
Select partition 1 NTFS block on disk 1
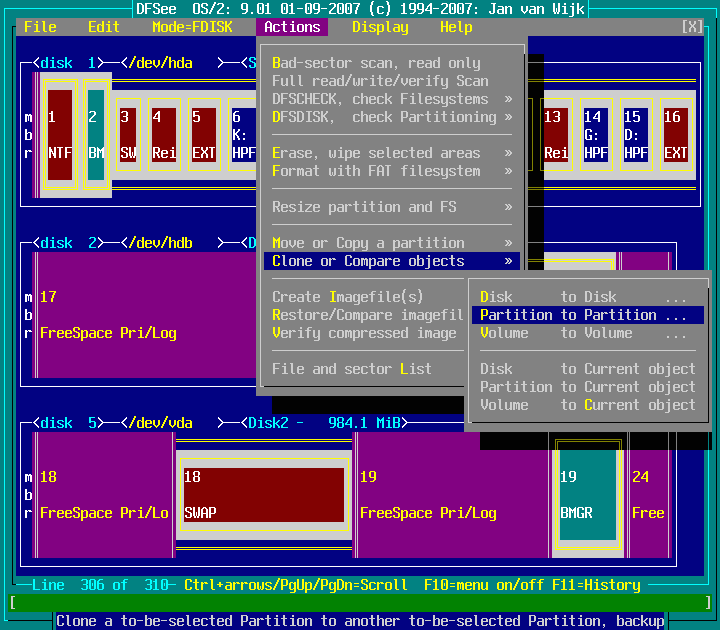pos(60,135)
